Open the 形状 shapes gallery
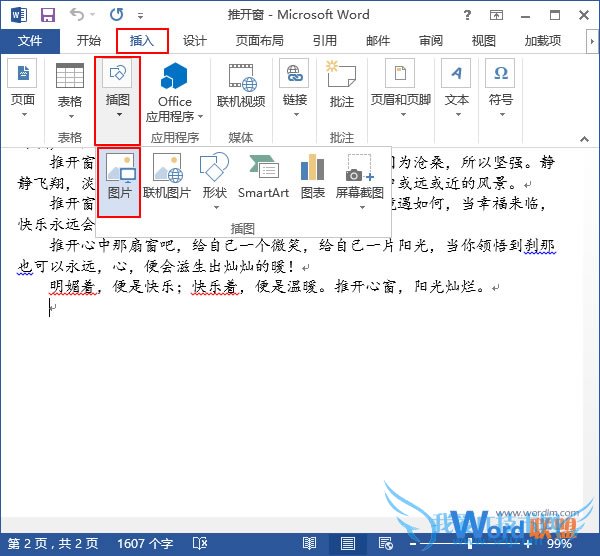This screenshot has height=556, width=600. point(215,181)
